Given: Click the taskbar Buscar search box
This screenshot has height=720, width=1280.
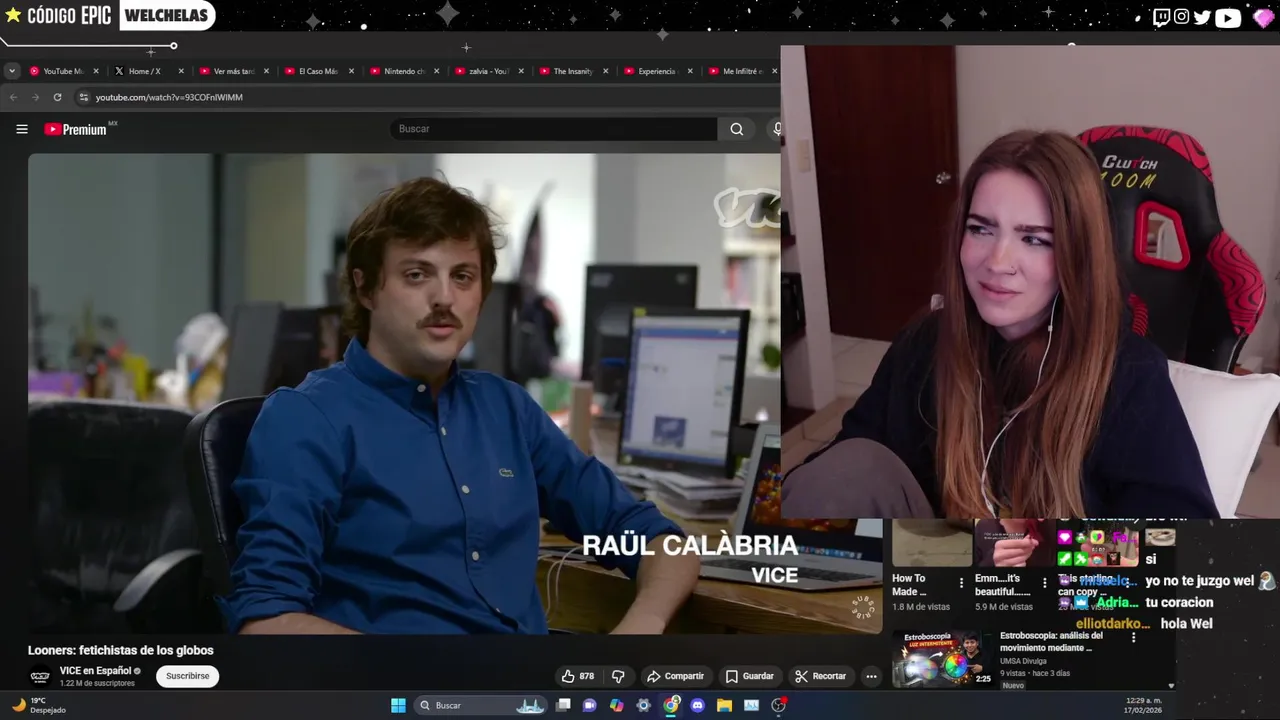Looking at the screenshot, I should coord(481,705).
